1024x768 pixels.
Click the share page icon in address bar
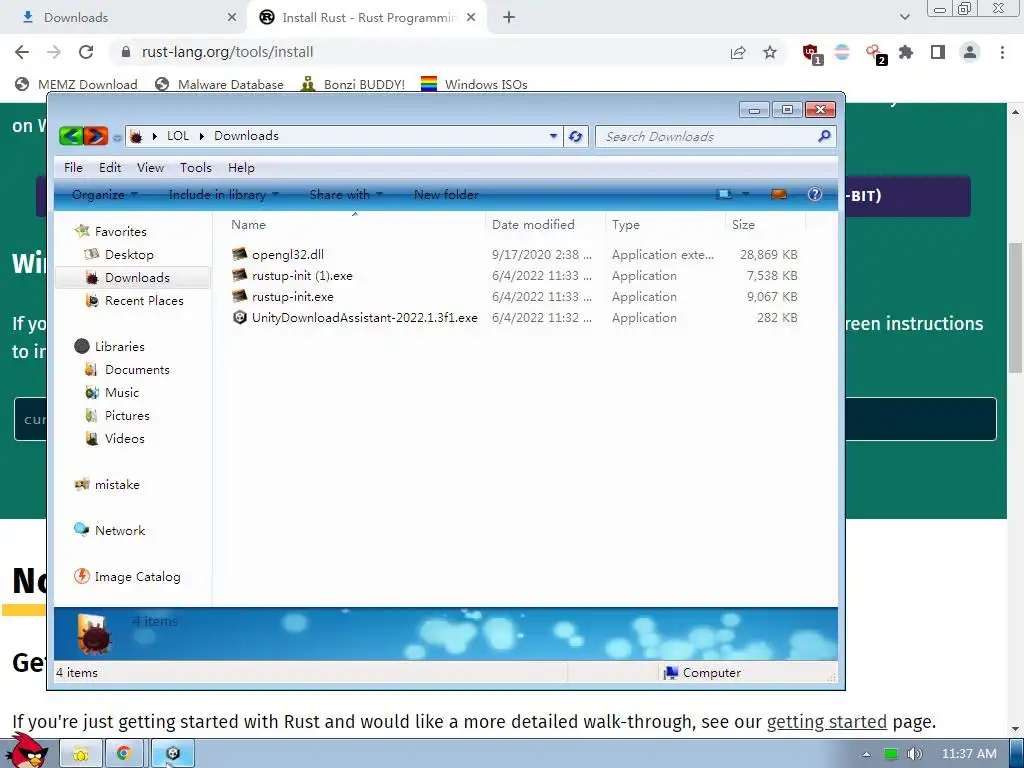(x=738, y=52)
